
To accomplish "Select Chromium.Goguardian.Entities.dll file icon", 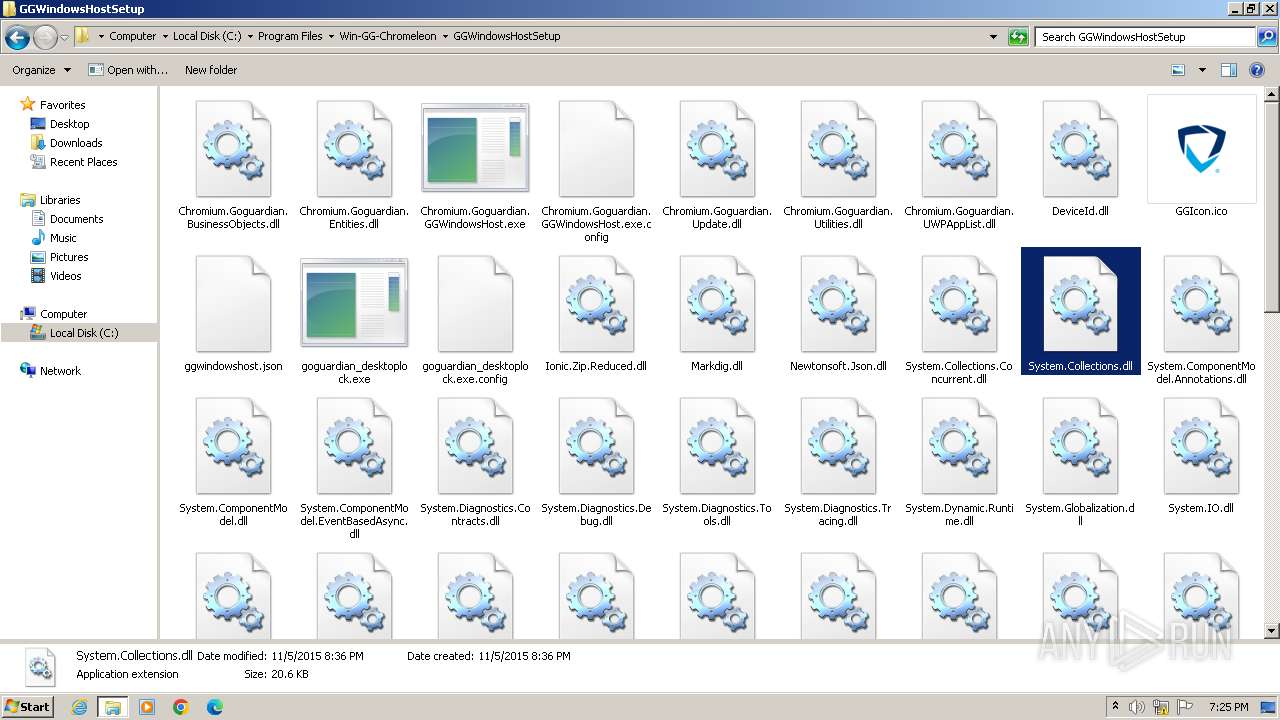I will point(354,149).
